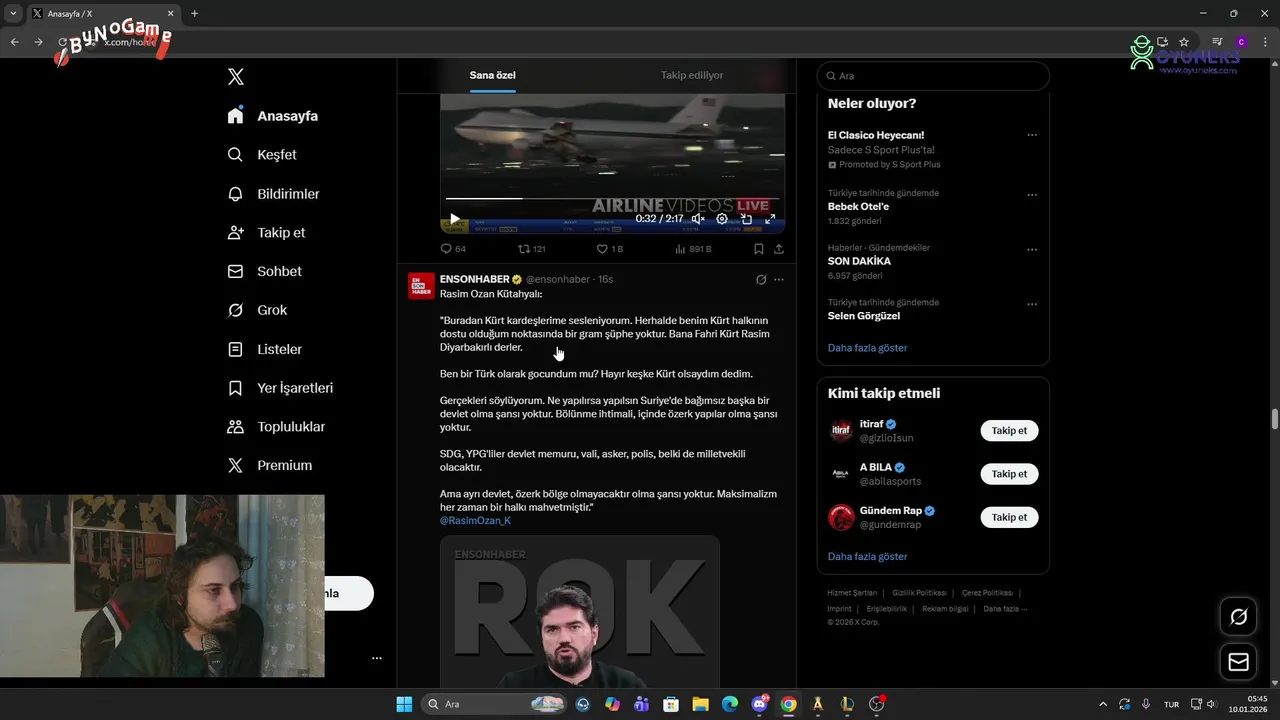
Task: Open Chrome profile avatar C
Action: (1241, 42)
